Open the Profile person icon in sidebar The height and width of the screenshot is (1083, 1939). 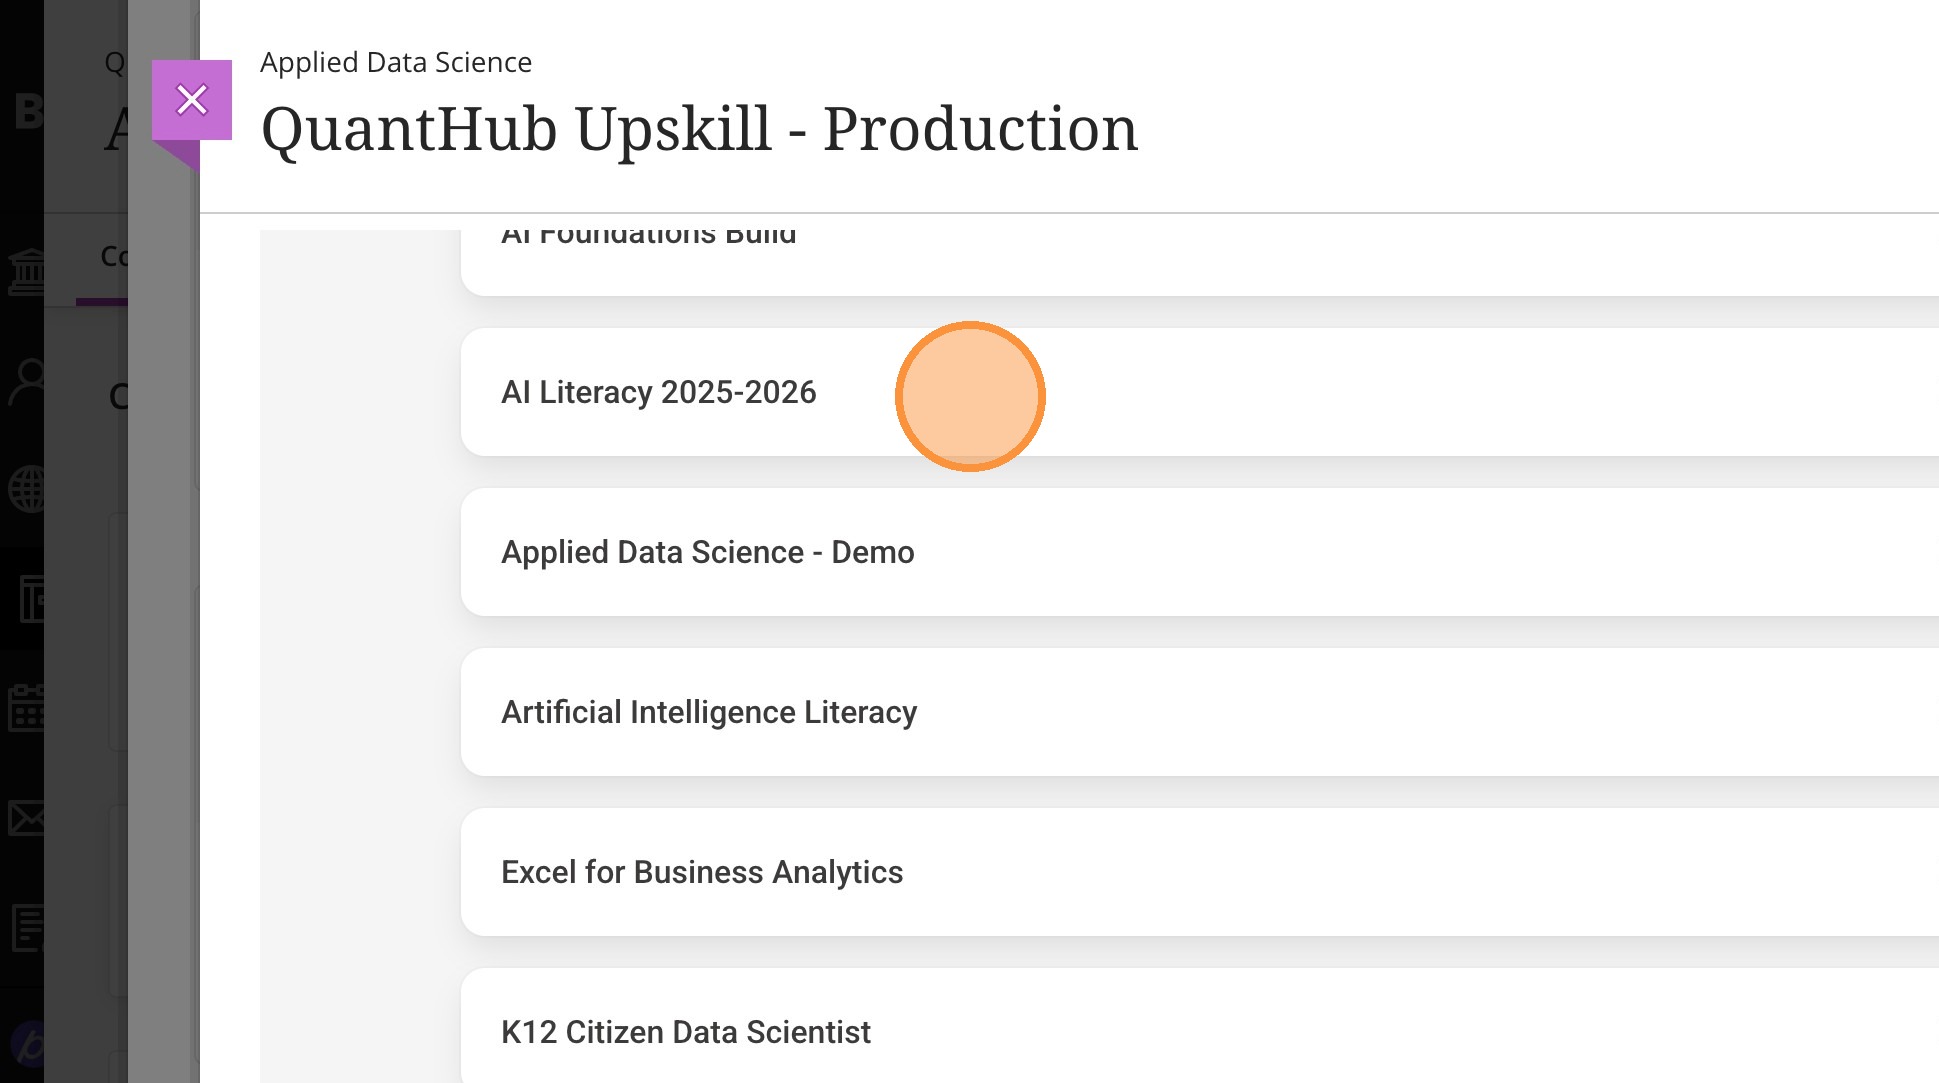point(27,381)
